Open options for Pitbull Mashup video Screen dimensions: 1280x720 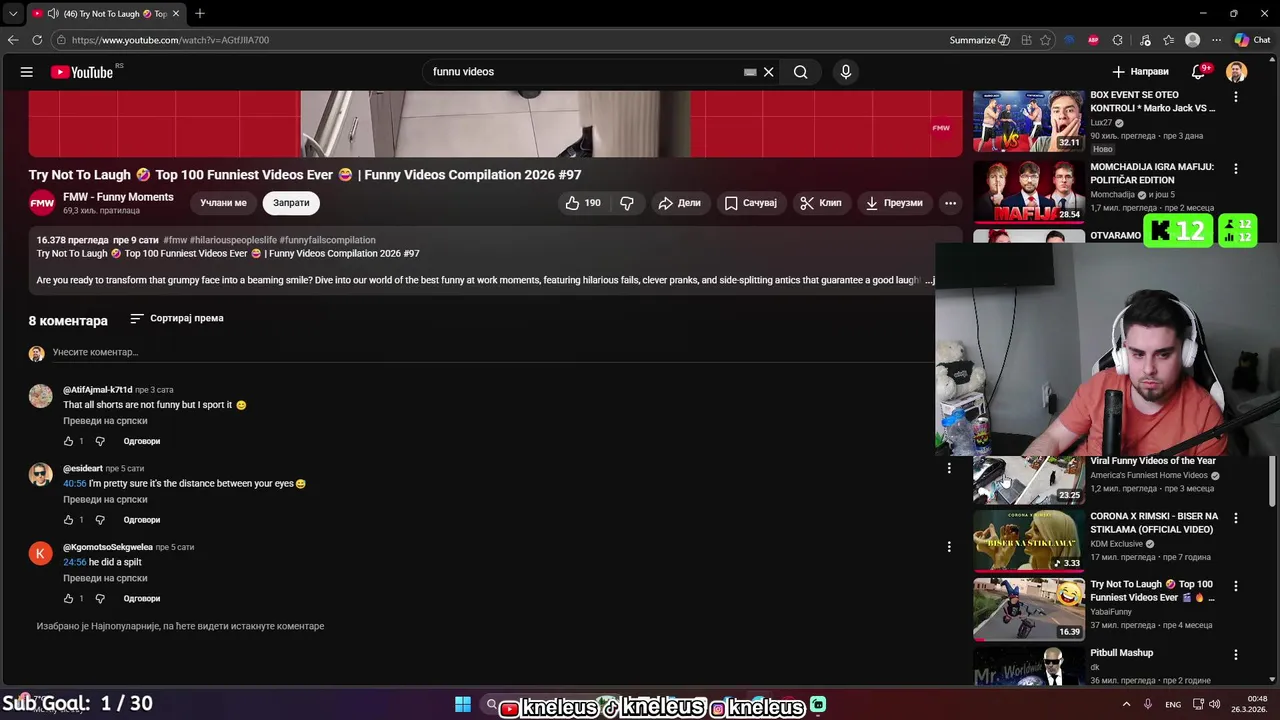(x=1236, y=654)
